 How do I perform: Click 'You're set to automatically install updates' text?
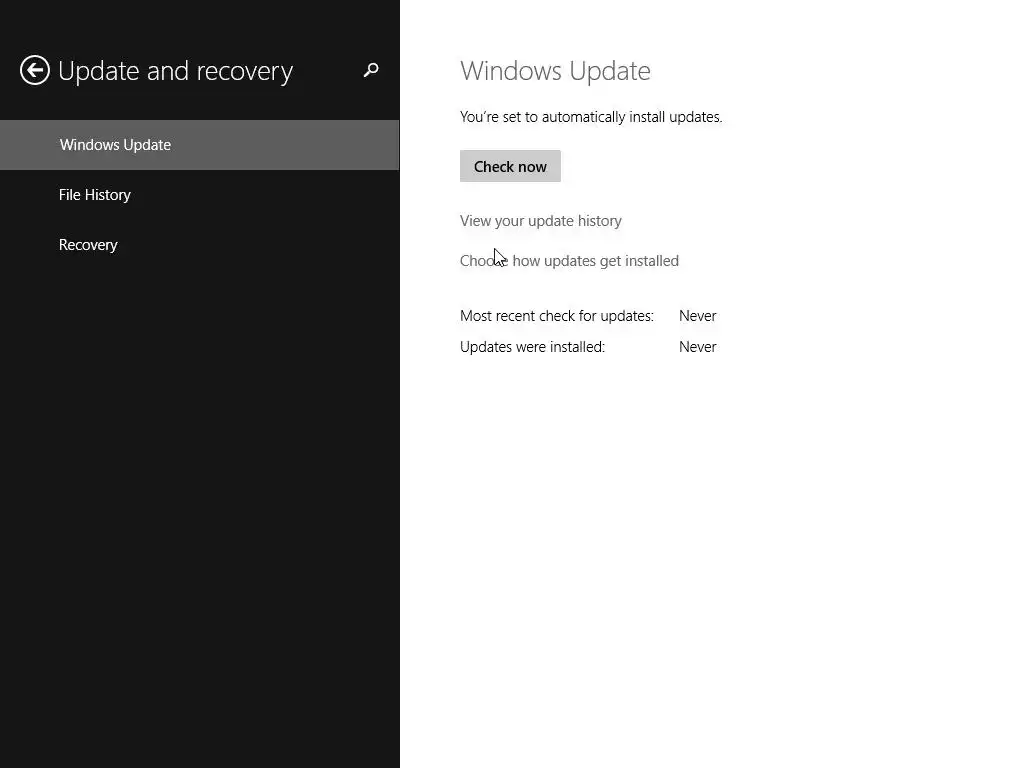(x=591, y=117)
